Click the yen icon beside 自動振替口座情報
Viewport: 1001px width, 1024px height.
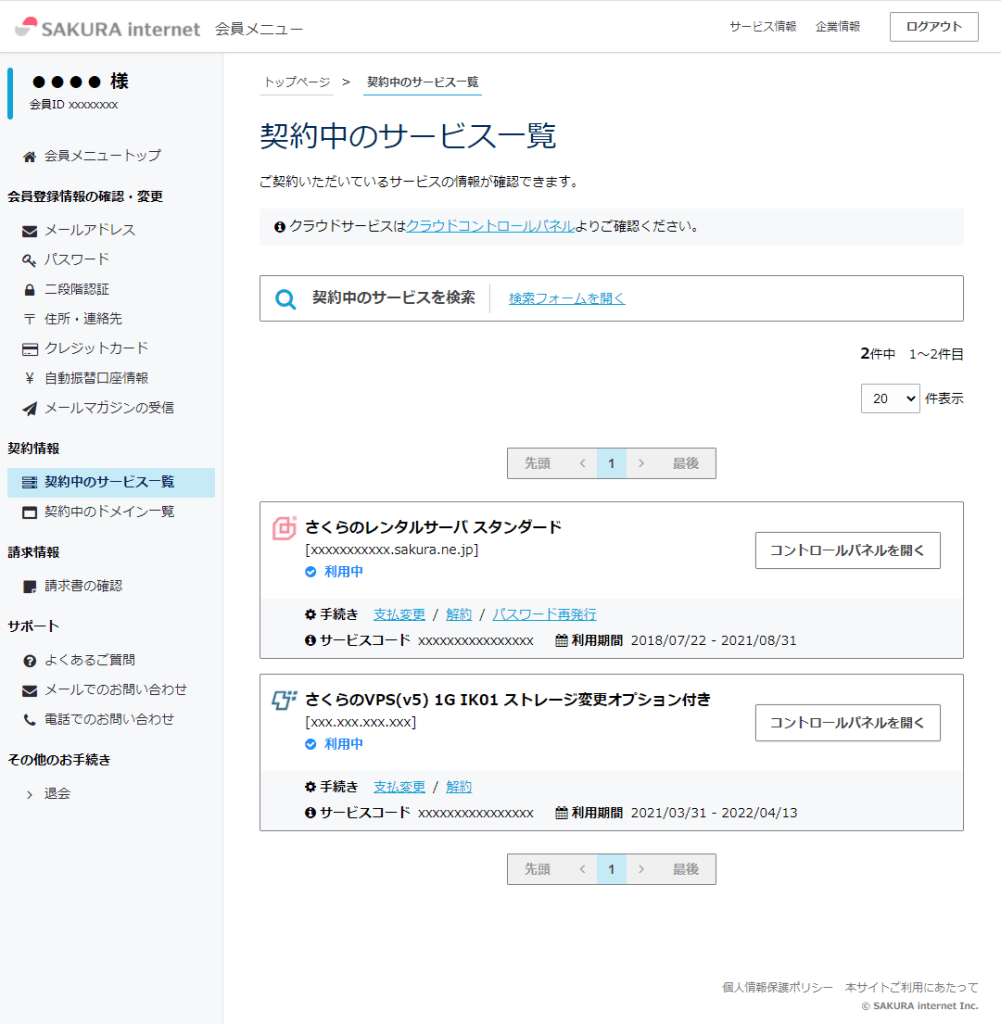29,378
